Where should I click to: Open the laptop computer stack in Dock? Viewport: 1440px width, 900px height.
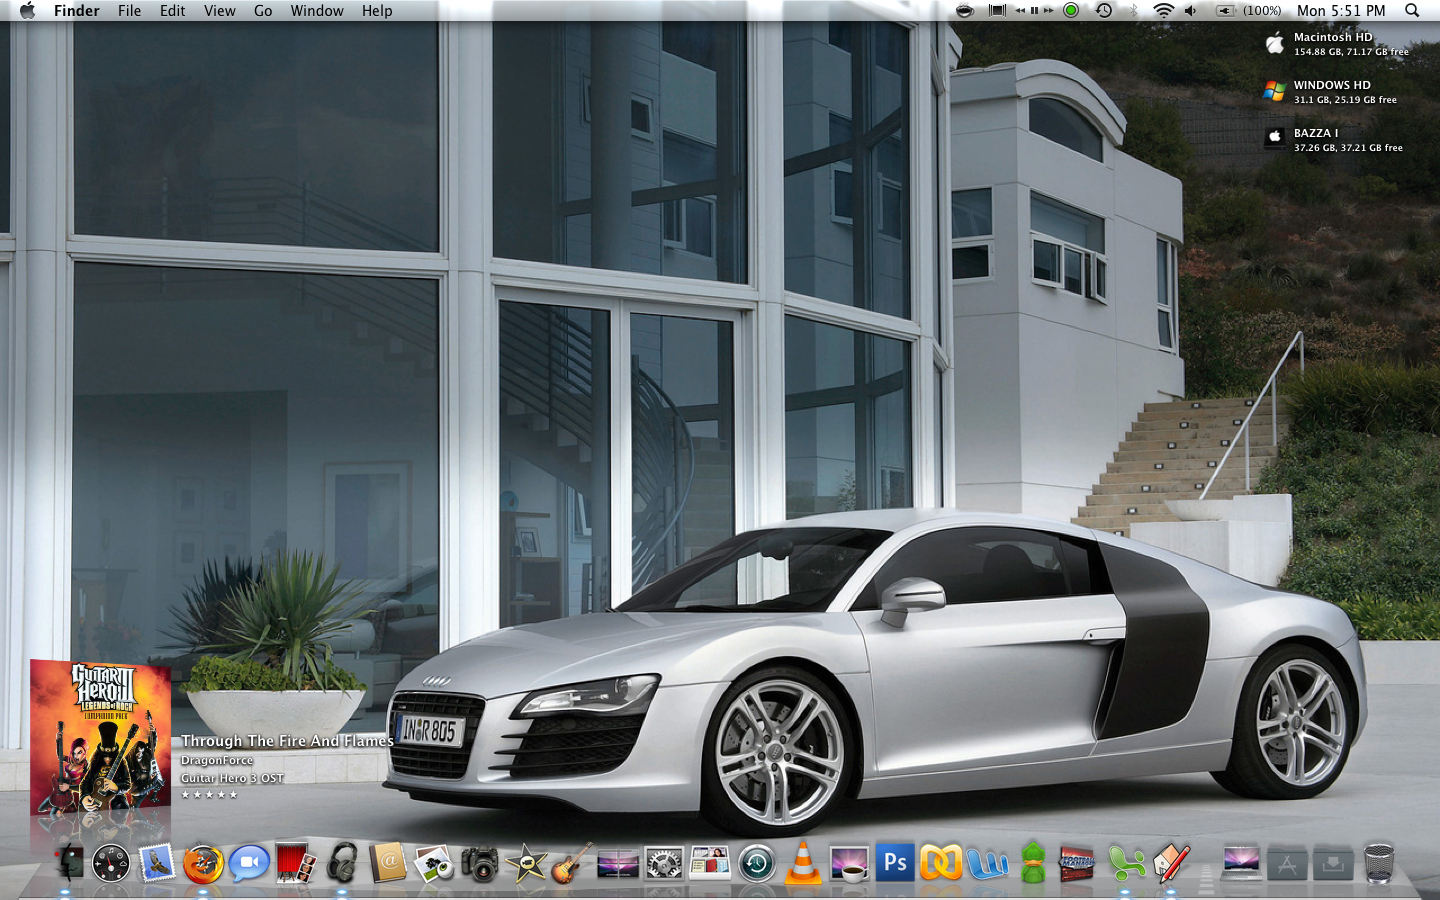click(x=1241, y=863)
